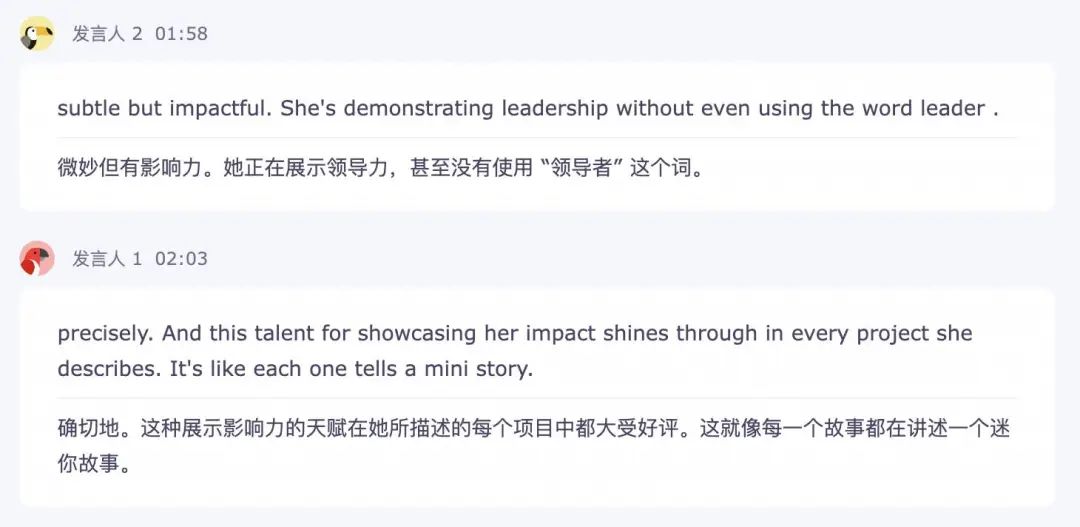Select the 发言人 1 speaker name
This screenshot has height=527, width=1080.
pos(107,259)
